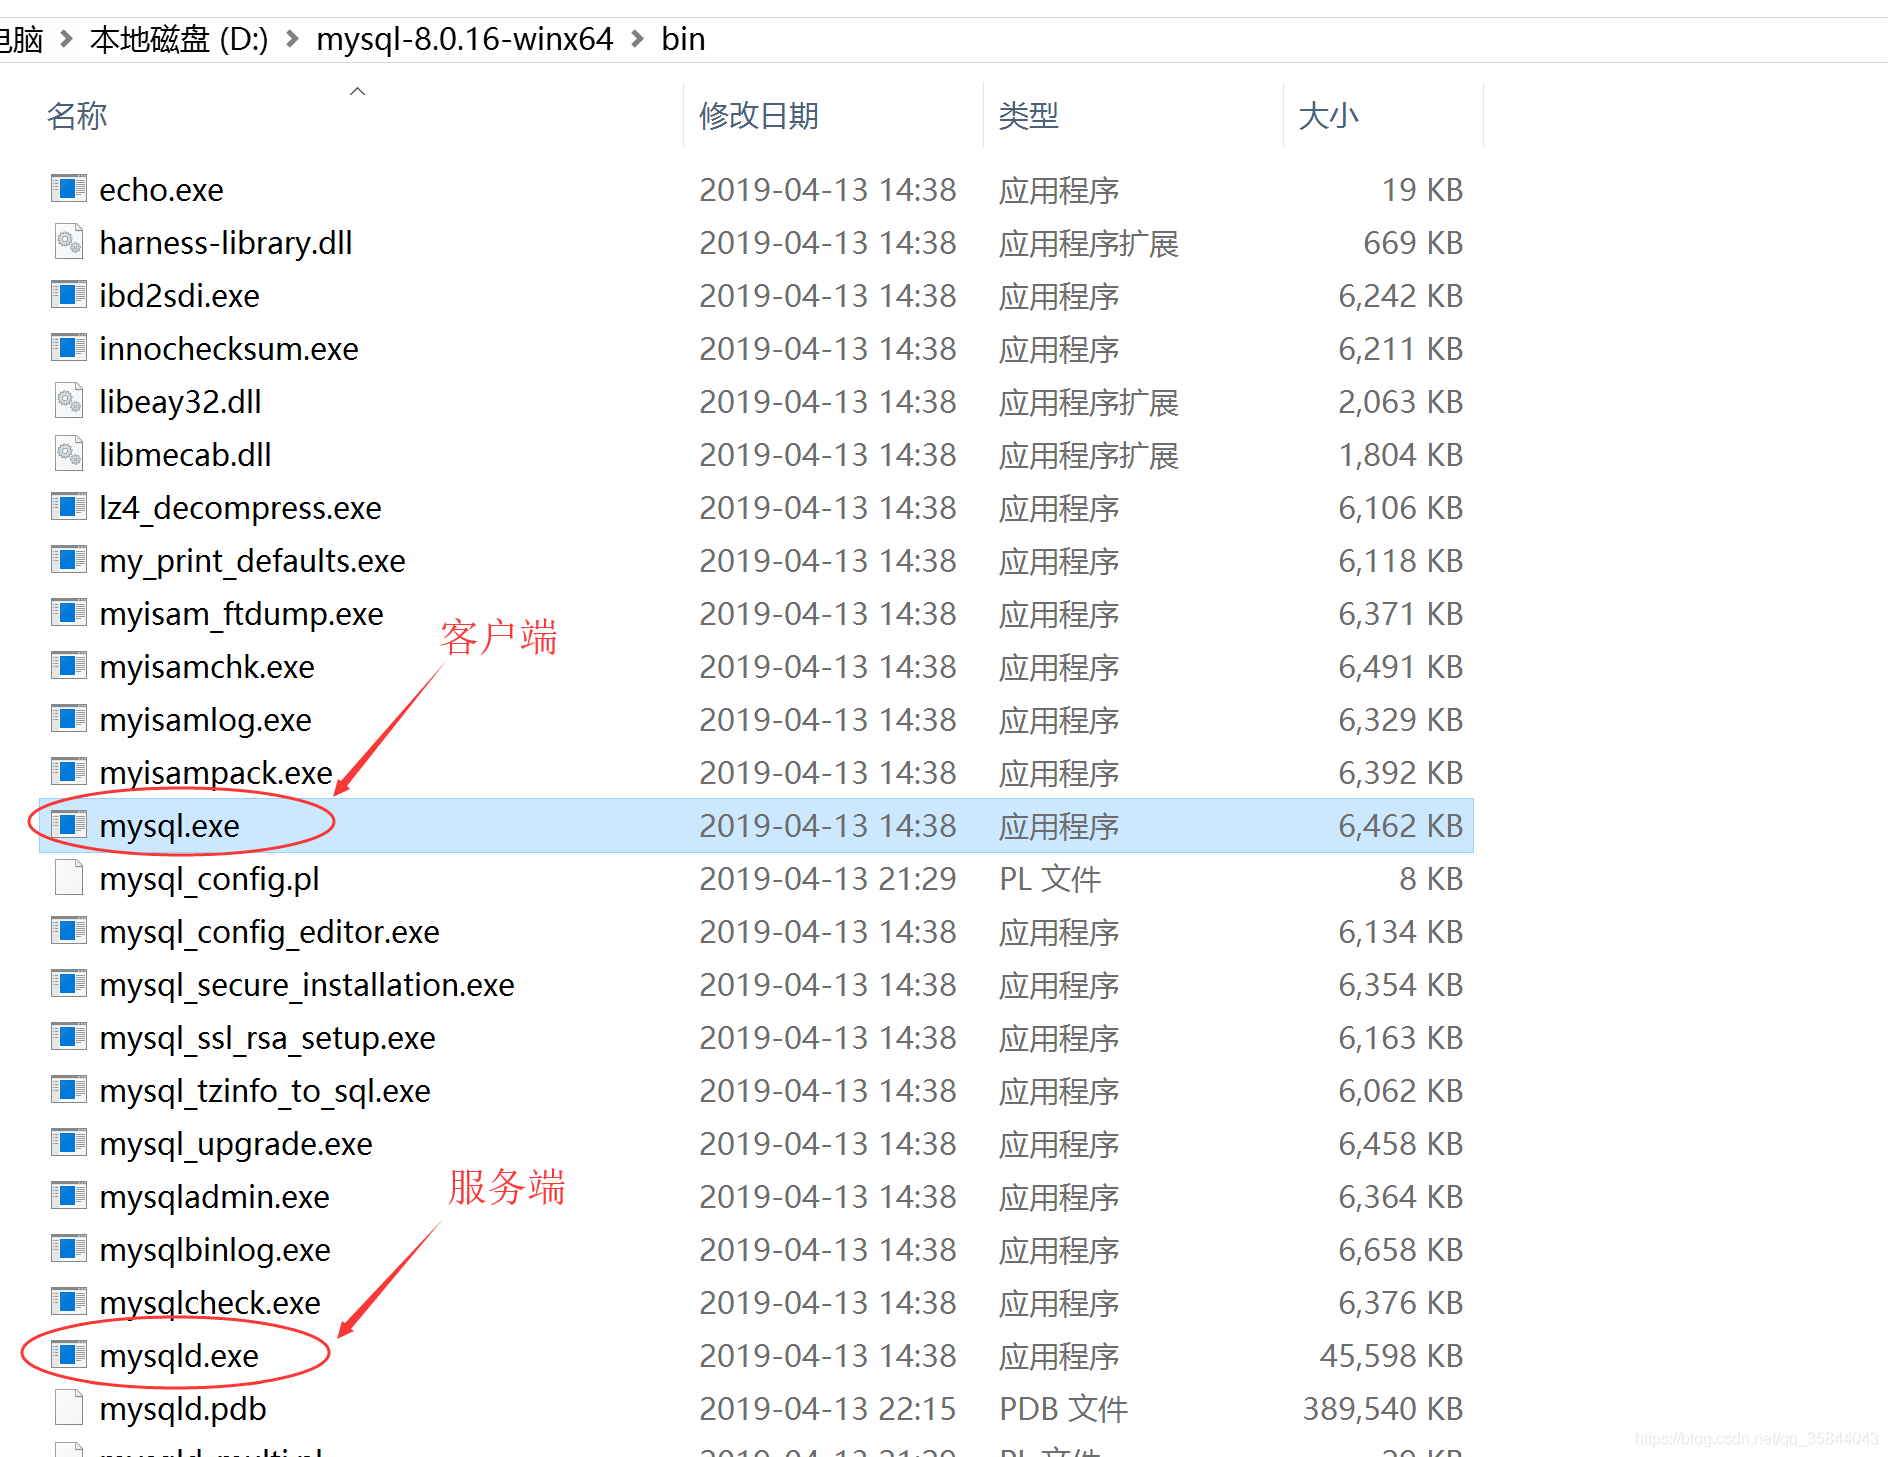Select file name myisamlog.exe
This screenshot has height=1457, width=1888.
click(x=205, y=720)
